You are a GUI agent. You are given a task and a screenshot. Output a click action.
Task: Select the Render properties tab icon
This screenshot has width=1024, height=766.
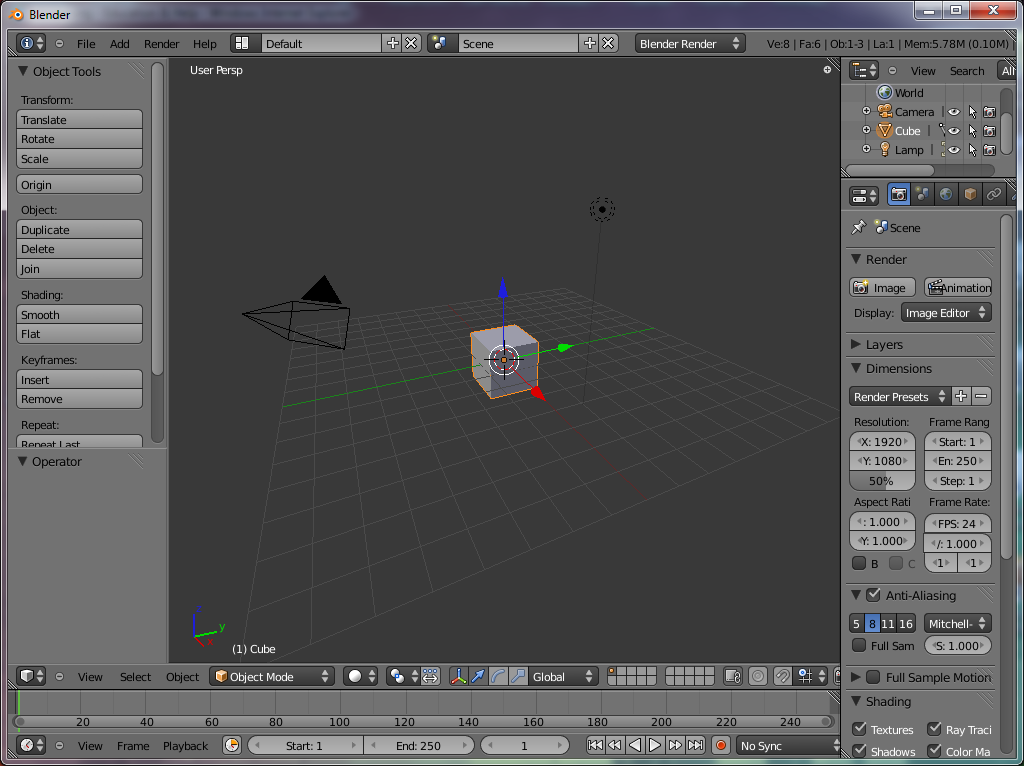coord(899,194)
